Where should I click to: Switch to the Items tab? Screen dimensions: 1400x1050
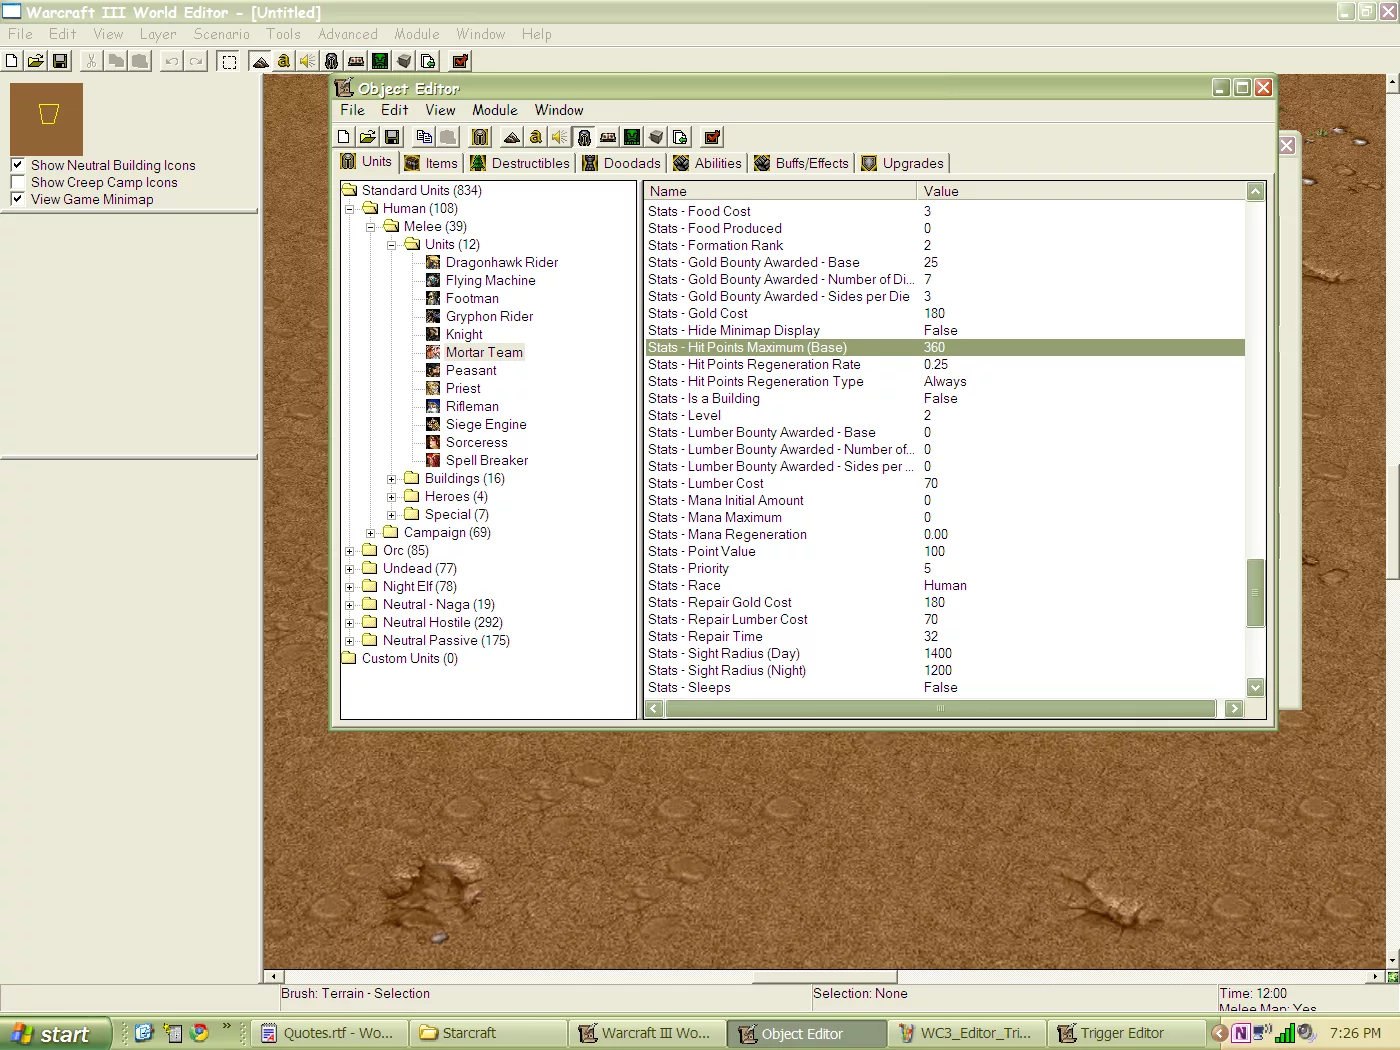click(x=431, y=163)
